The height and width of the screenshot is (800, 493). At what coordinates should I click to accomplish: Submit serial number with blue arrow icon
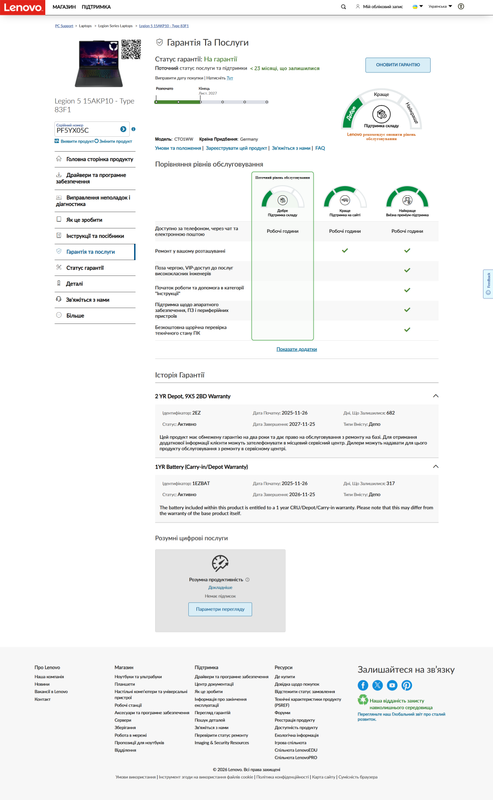pos(123,129)
